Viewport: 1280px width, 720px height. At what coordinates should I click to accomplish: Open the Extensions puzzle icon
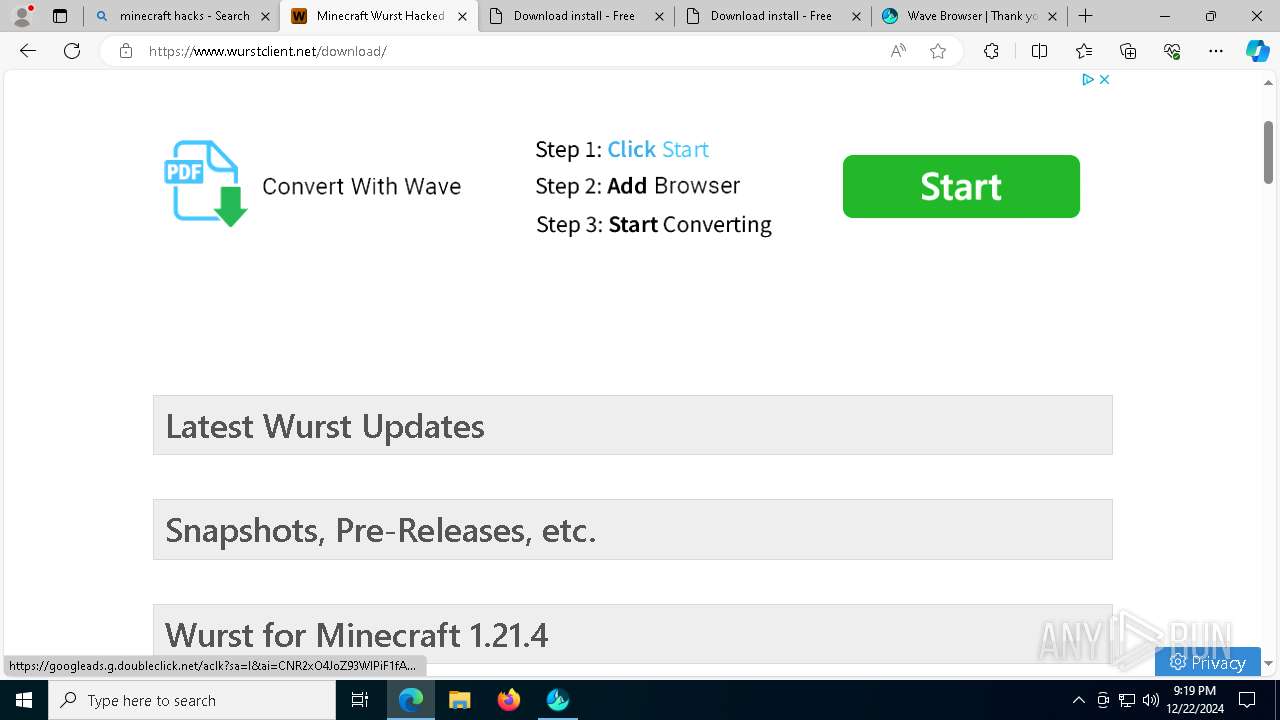pos(991,51)
